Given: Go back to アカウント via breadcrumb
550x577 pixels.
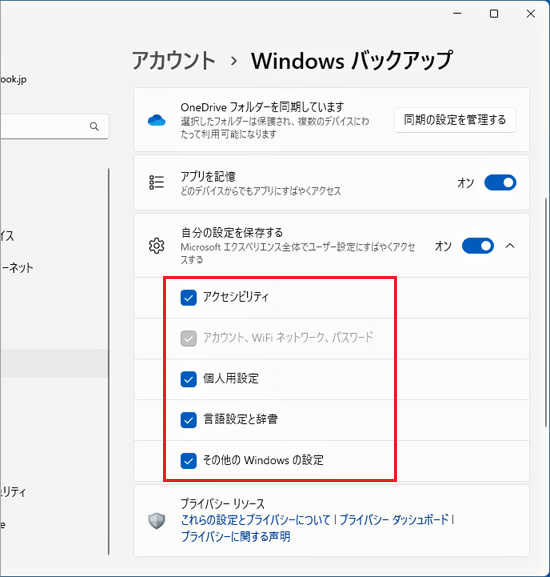Looking at the screenshot, I should (x=174, y=61).
